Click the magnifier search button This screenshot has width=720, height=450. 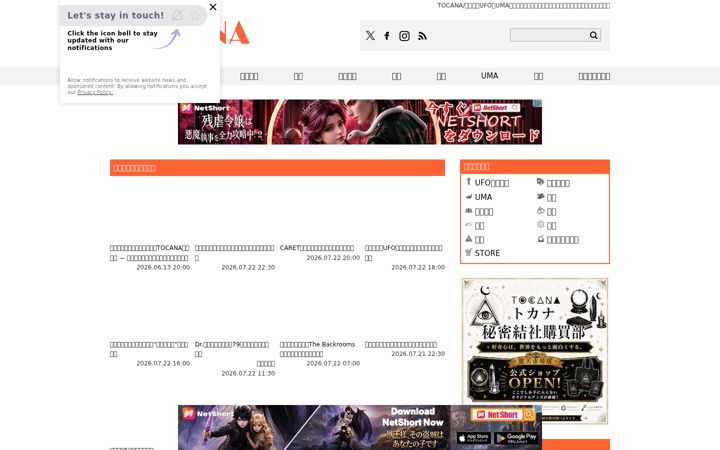(593, 35)
